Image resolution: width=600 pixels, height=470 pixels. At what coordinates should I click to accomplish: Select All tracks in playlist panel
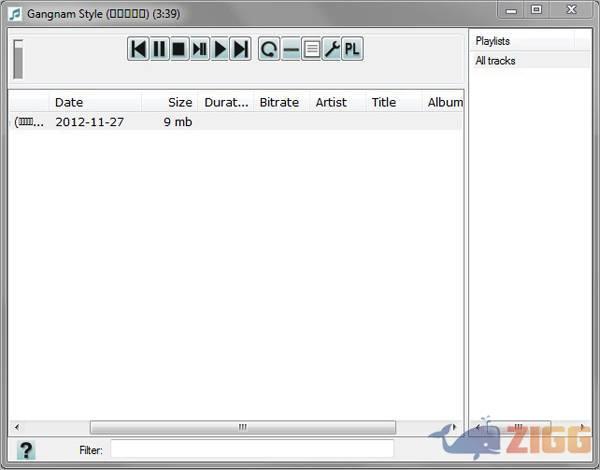(x=530, y=60)
